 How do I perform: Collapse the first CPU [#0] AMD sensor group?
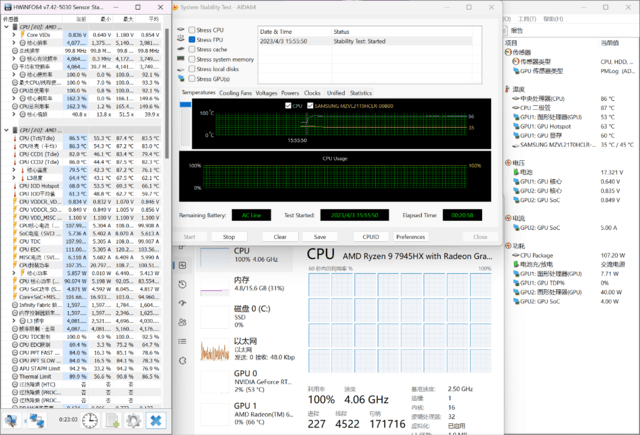pos(5,26)
